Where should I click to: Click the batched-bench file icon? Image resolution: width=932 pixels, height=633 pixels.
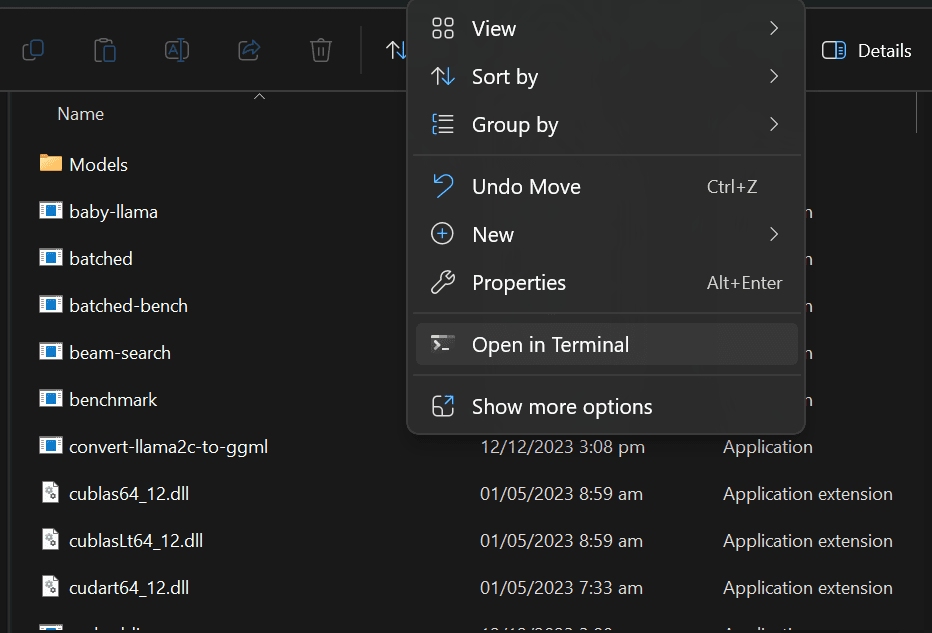(51, 304)
